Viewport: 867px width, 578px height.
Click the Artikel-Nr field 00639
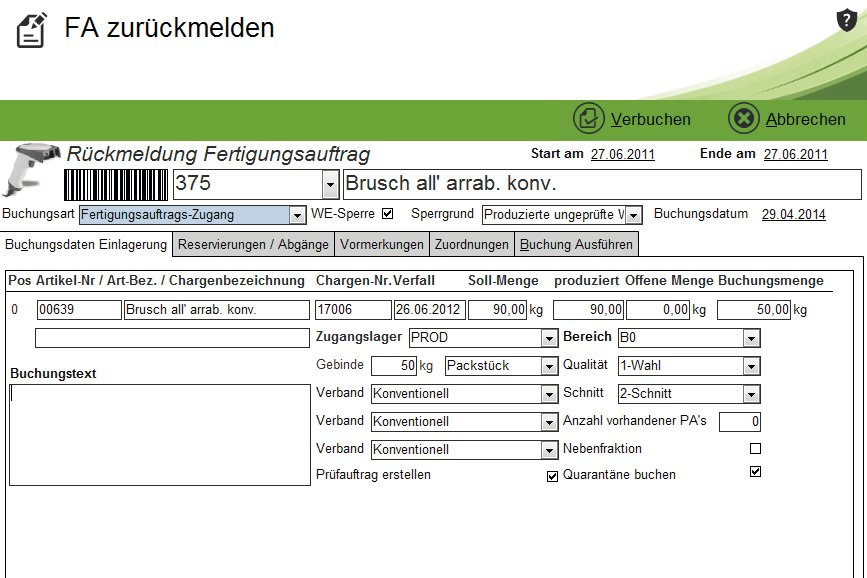(x=79, y=310)
